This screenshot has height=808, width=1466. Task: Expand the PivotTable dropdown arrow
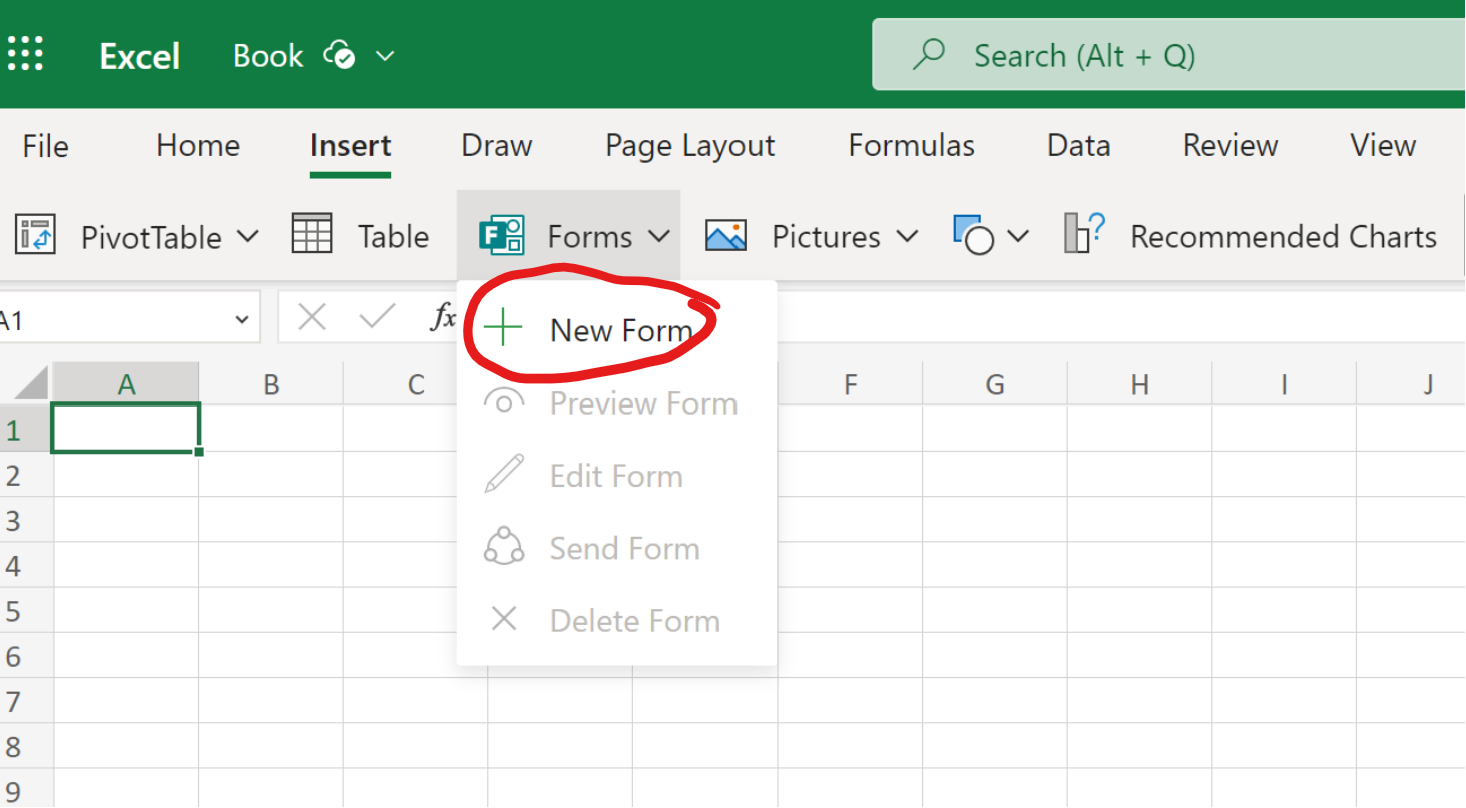[247, 237]
